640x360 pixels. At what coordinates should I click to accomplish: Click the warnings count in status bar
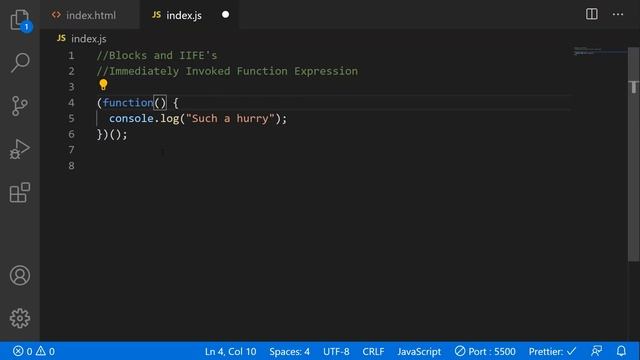pos(45,351)
